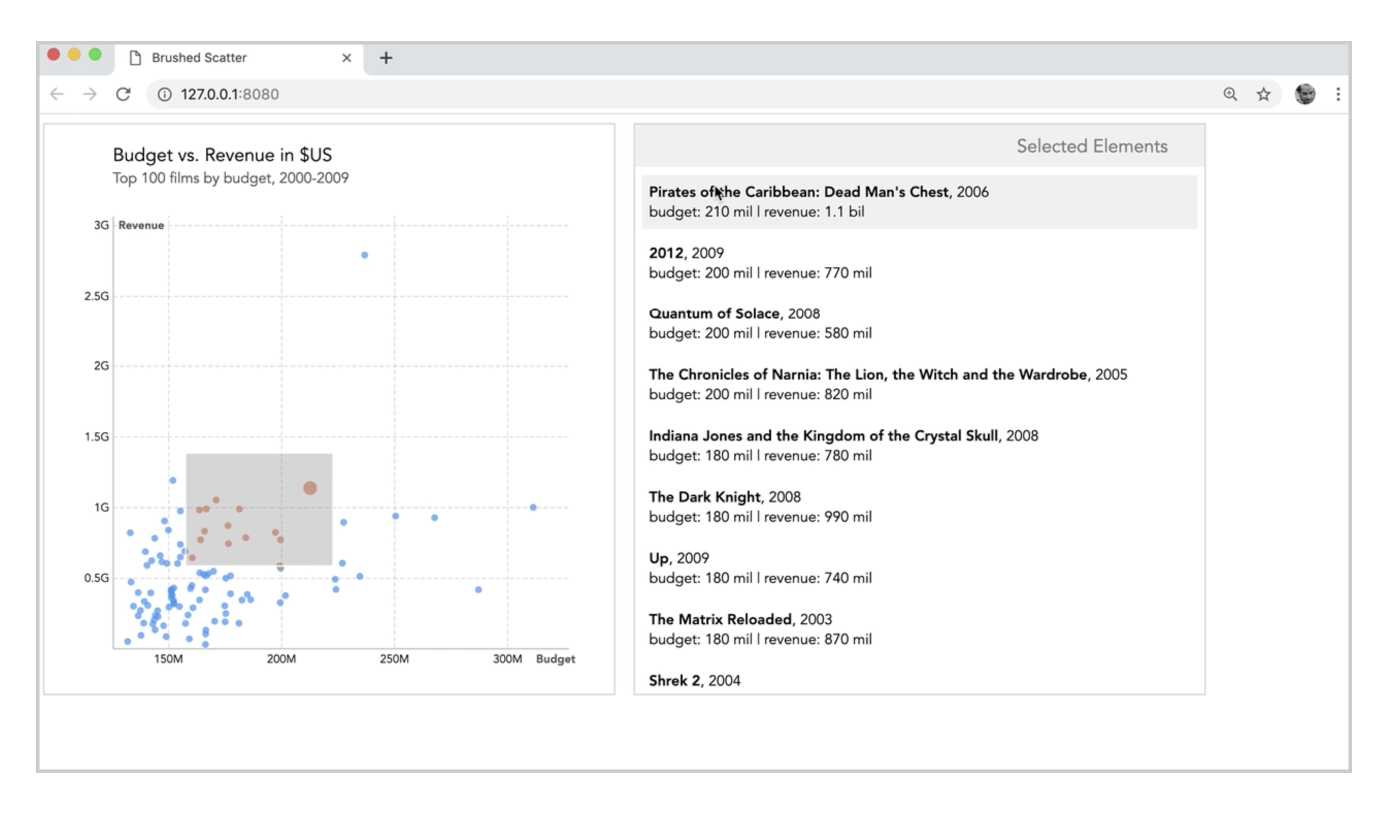Click the macOS yellow minimize window button
1394x820 pixels.
(x=74, y=55)
